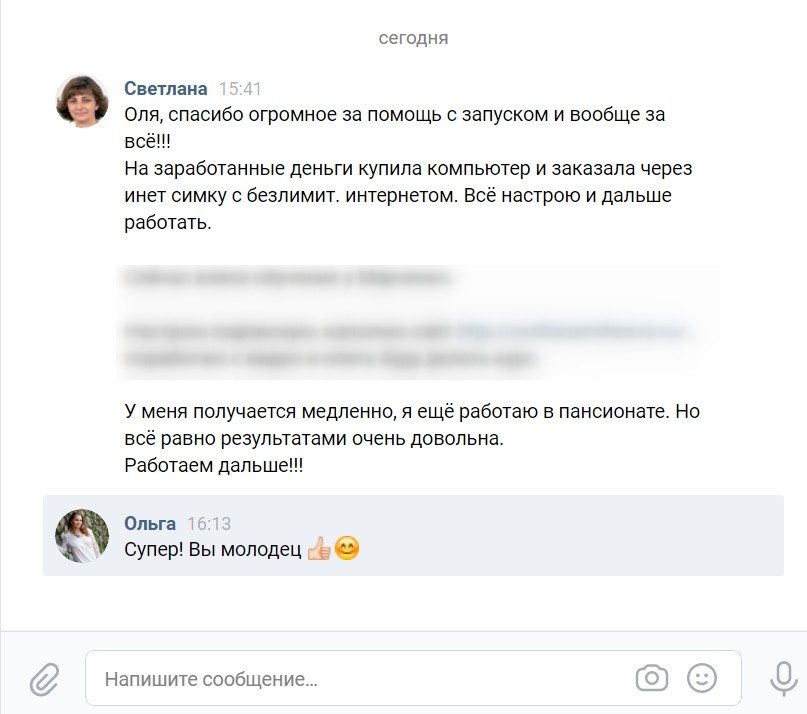Screen dimensions: 807x714
Task: Click into 'Напишите сообщение...' message field
Action: click(413, 678)
